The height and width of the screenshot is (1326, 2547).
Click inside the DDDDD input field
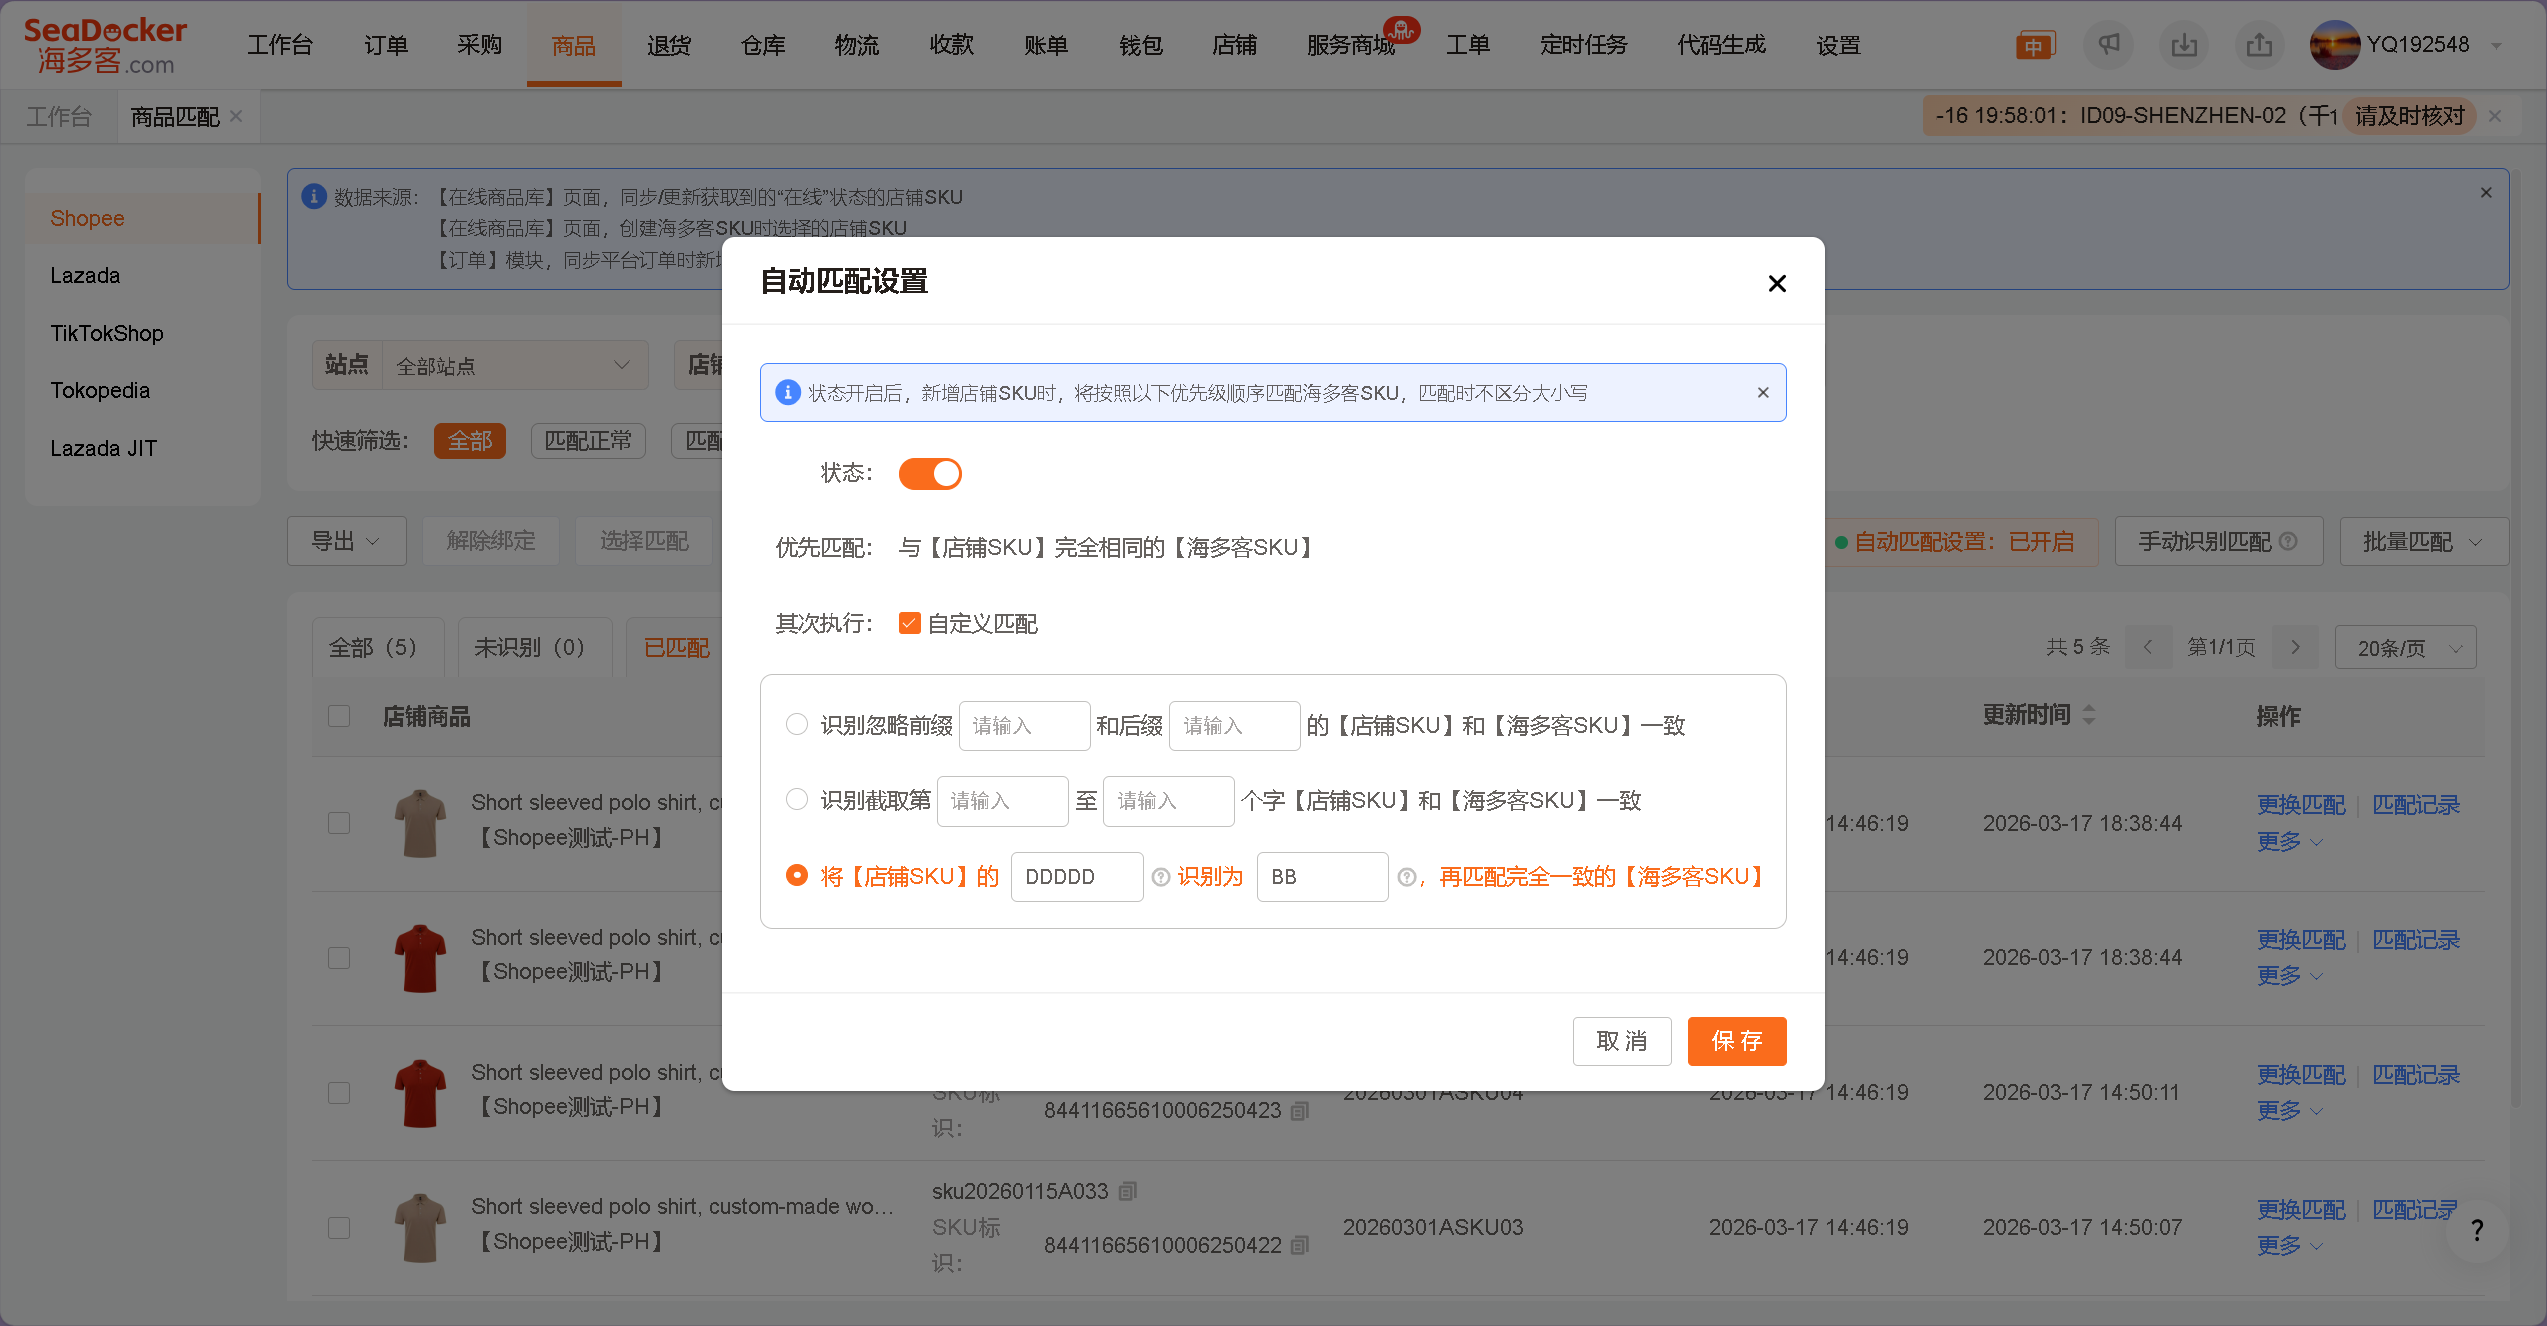(1076, 877)
